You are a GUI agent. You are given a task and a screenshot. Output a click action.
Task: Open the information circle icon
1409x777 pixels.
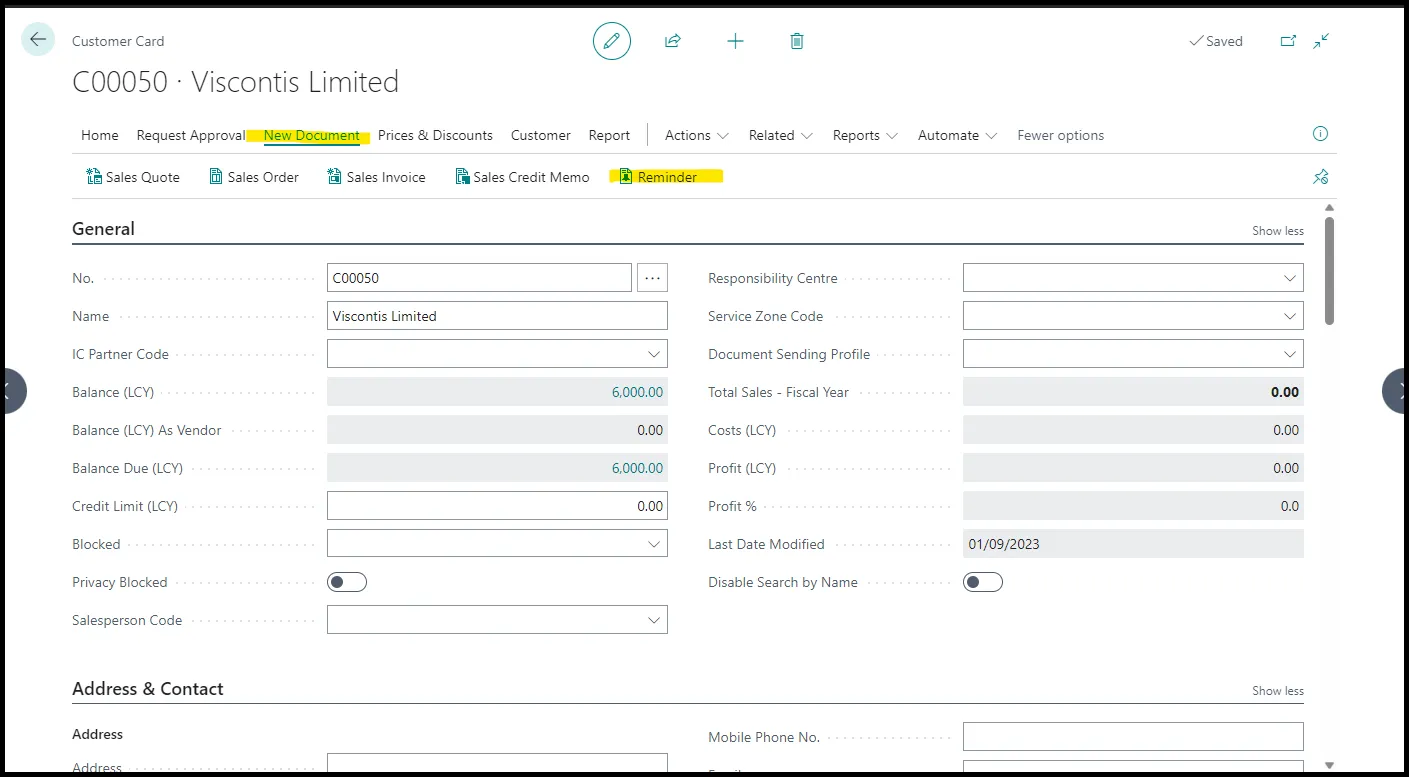1320,134
